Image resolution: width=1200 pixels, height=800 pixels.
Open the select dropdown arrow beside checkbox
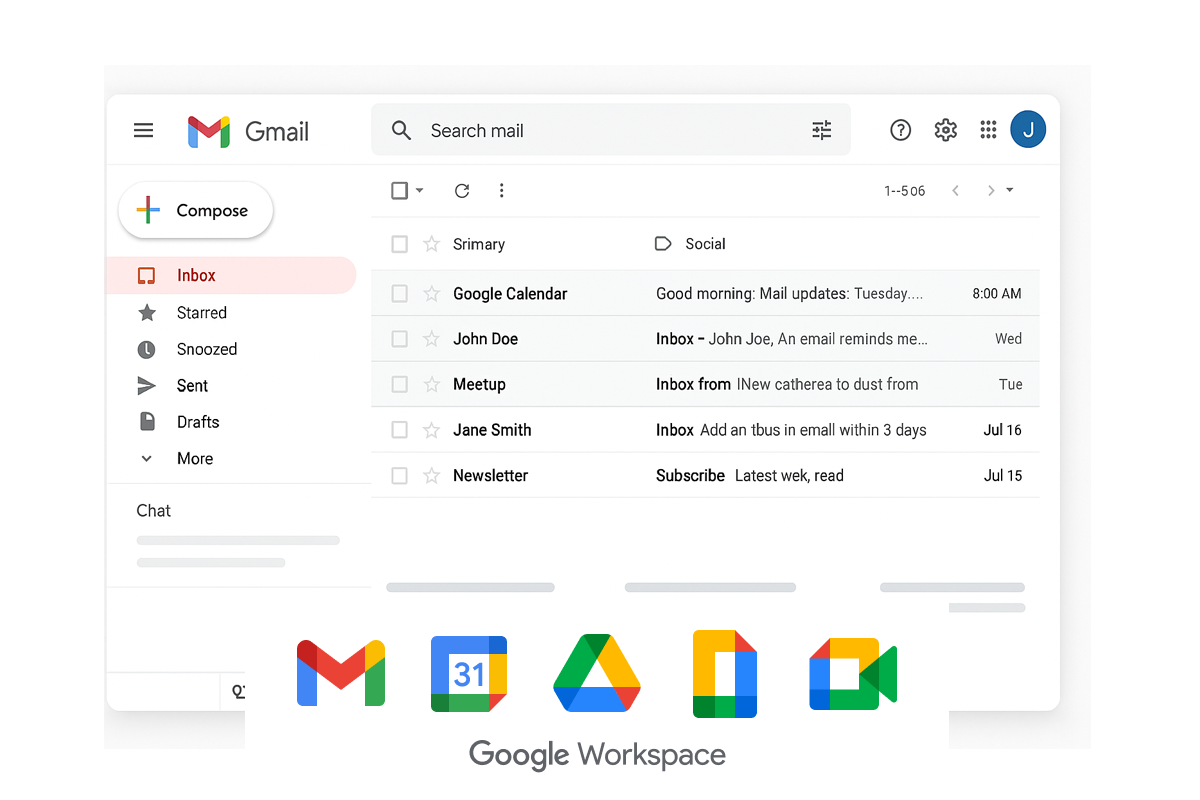pyautogui.click(x=419, y=190)
